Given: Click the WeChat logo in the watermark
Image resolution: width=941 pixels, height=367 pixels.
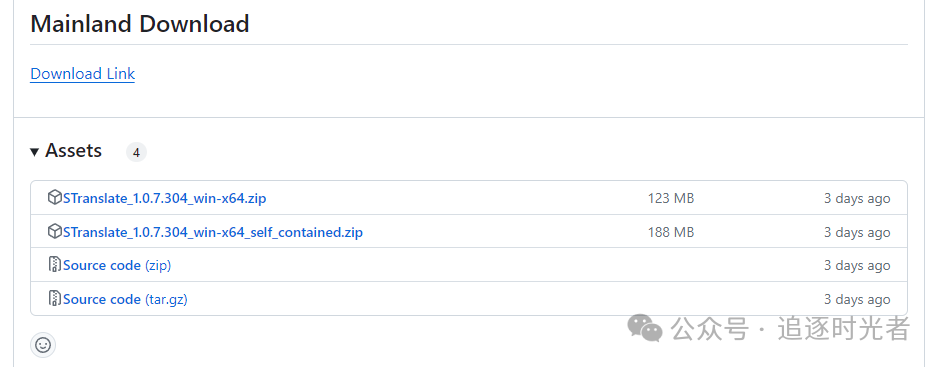Looking at the screenshot, I should coord(645,327).
